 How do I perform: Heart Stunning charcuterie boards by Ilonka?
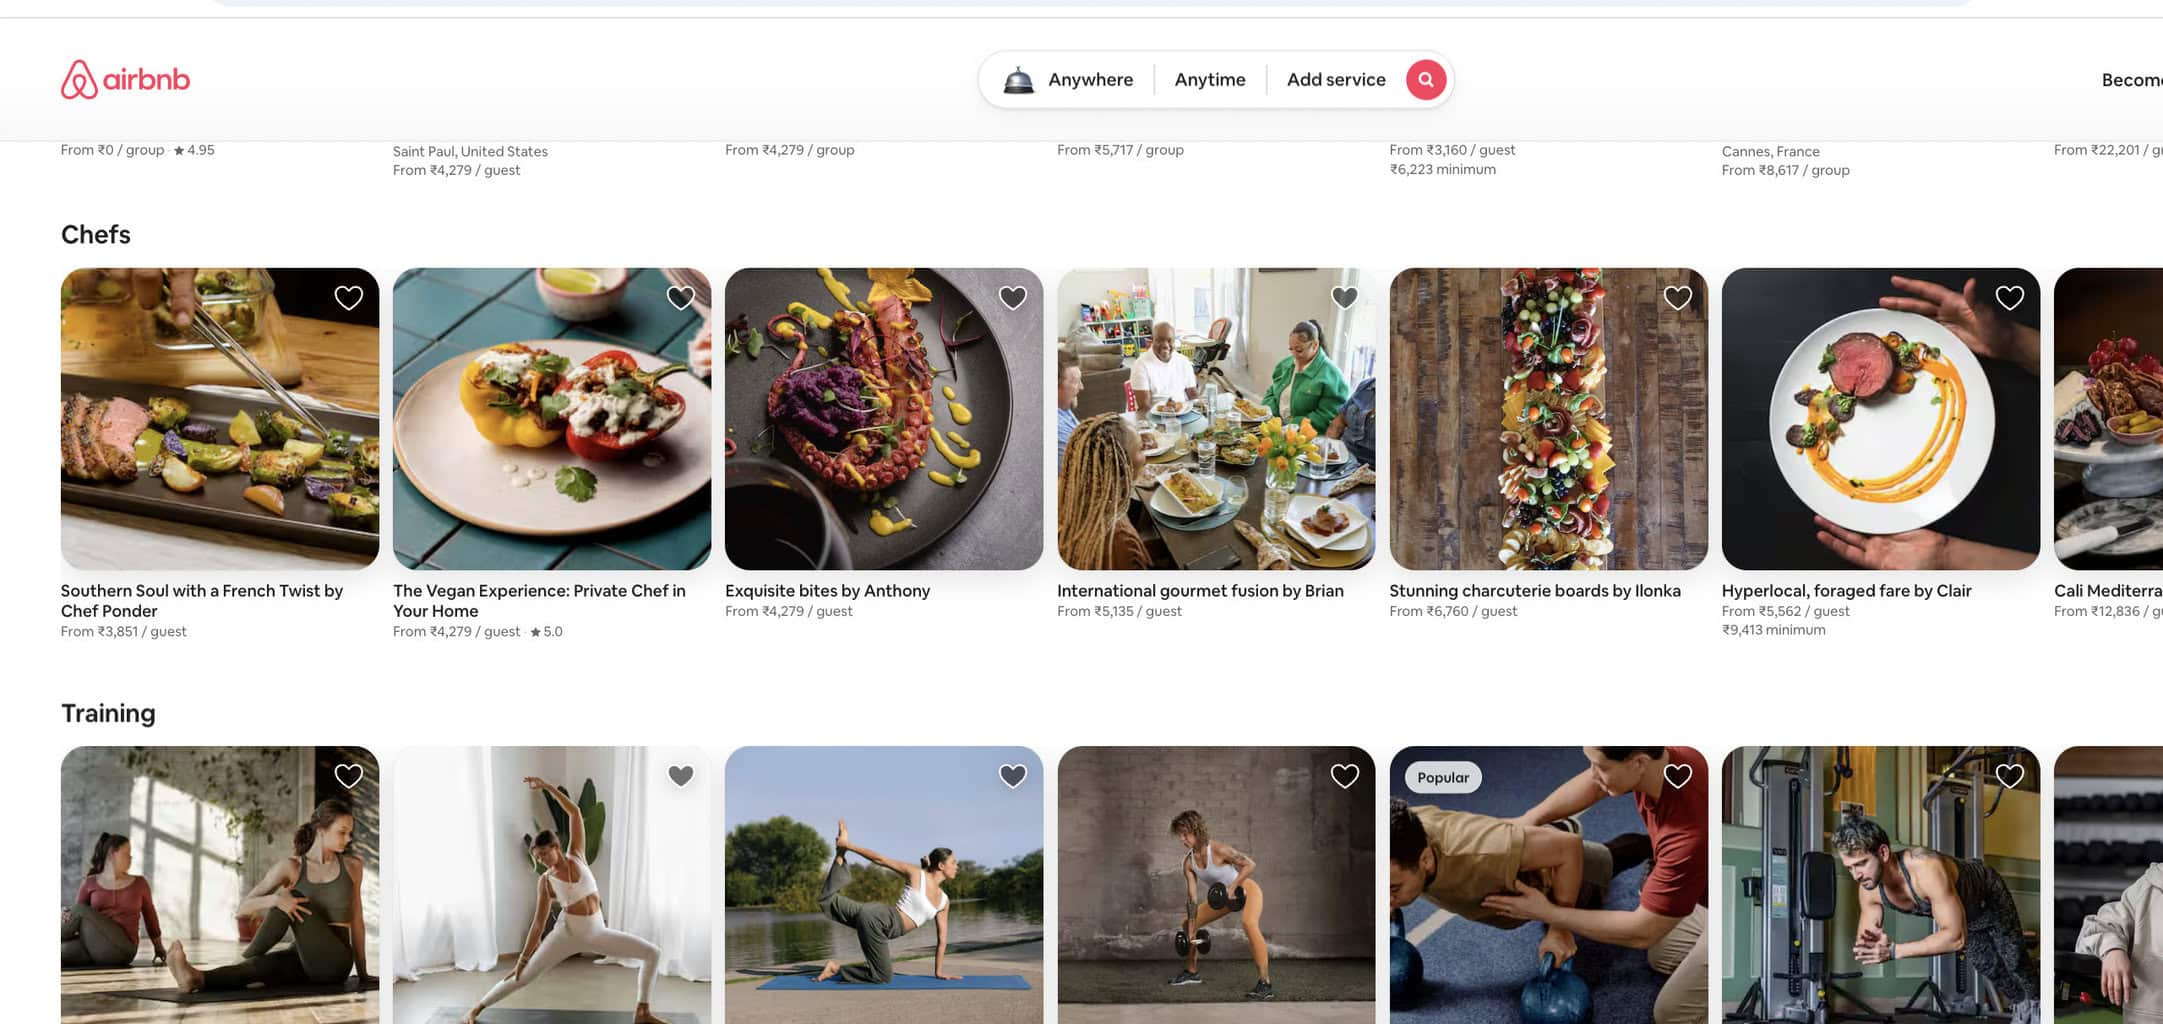(x=1677, y=298)
